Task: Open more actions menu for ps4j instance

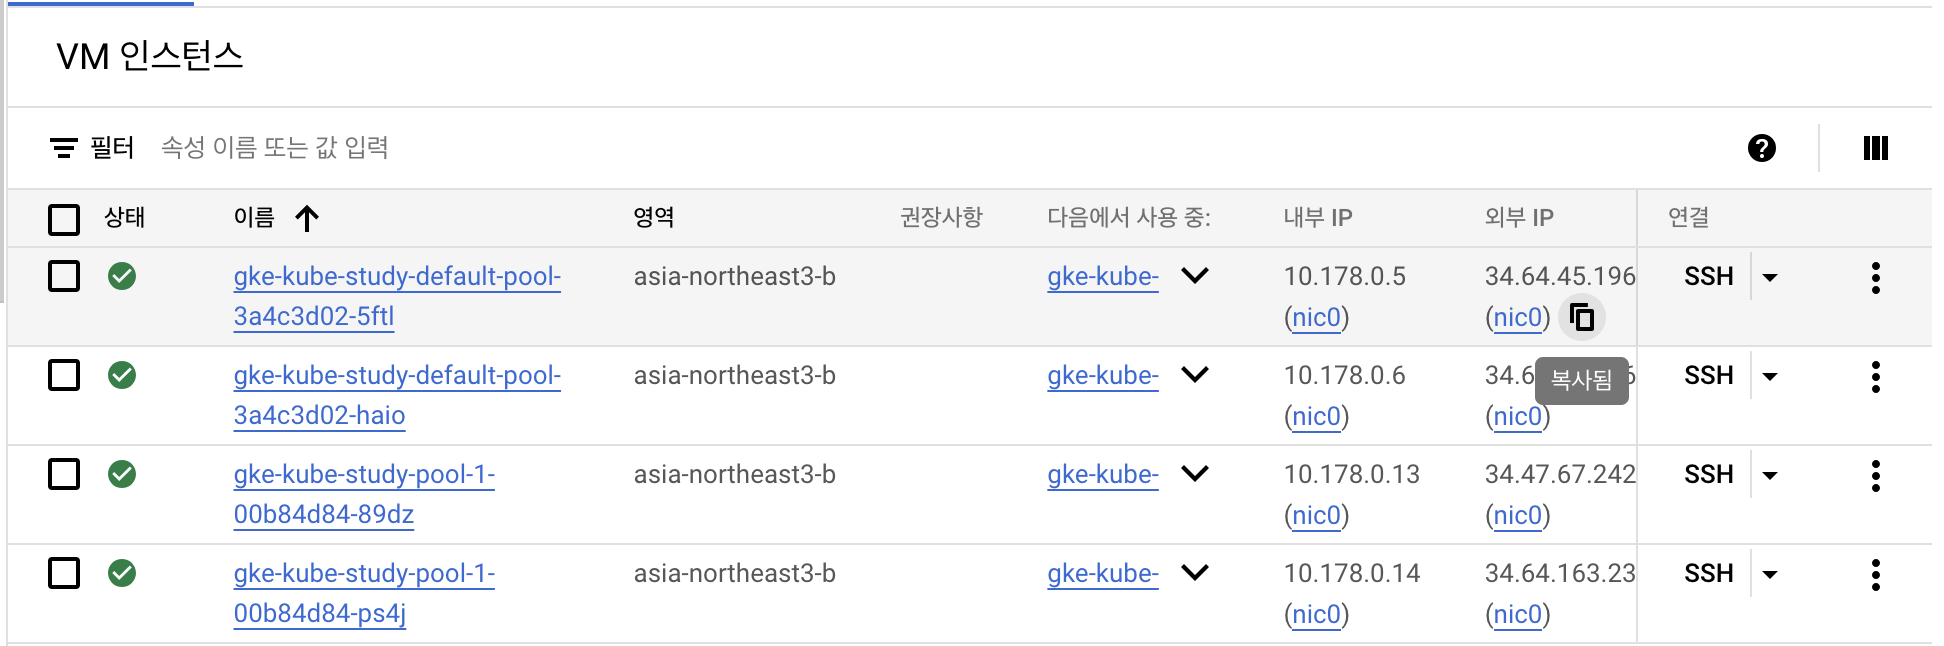Action: [1876, 575]
